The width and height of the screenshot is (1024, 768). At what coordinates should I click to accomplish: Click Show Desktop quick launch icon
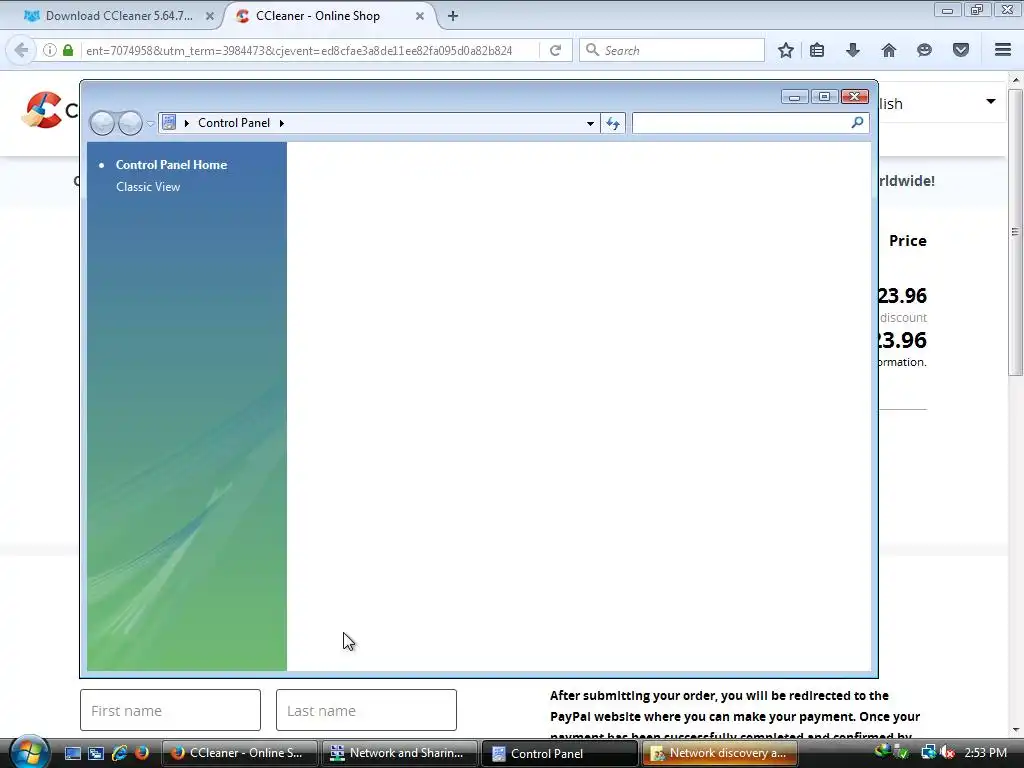[x=72, y=753]
